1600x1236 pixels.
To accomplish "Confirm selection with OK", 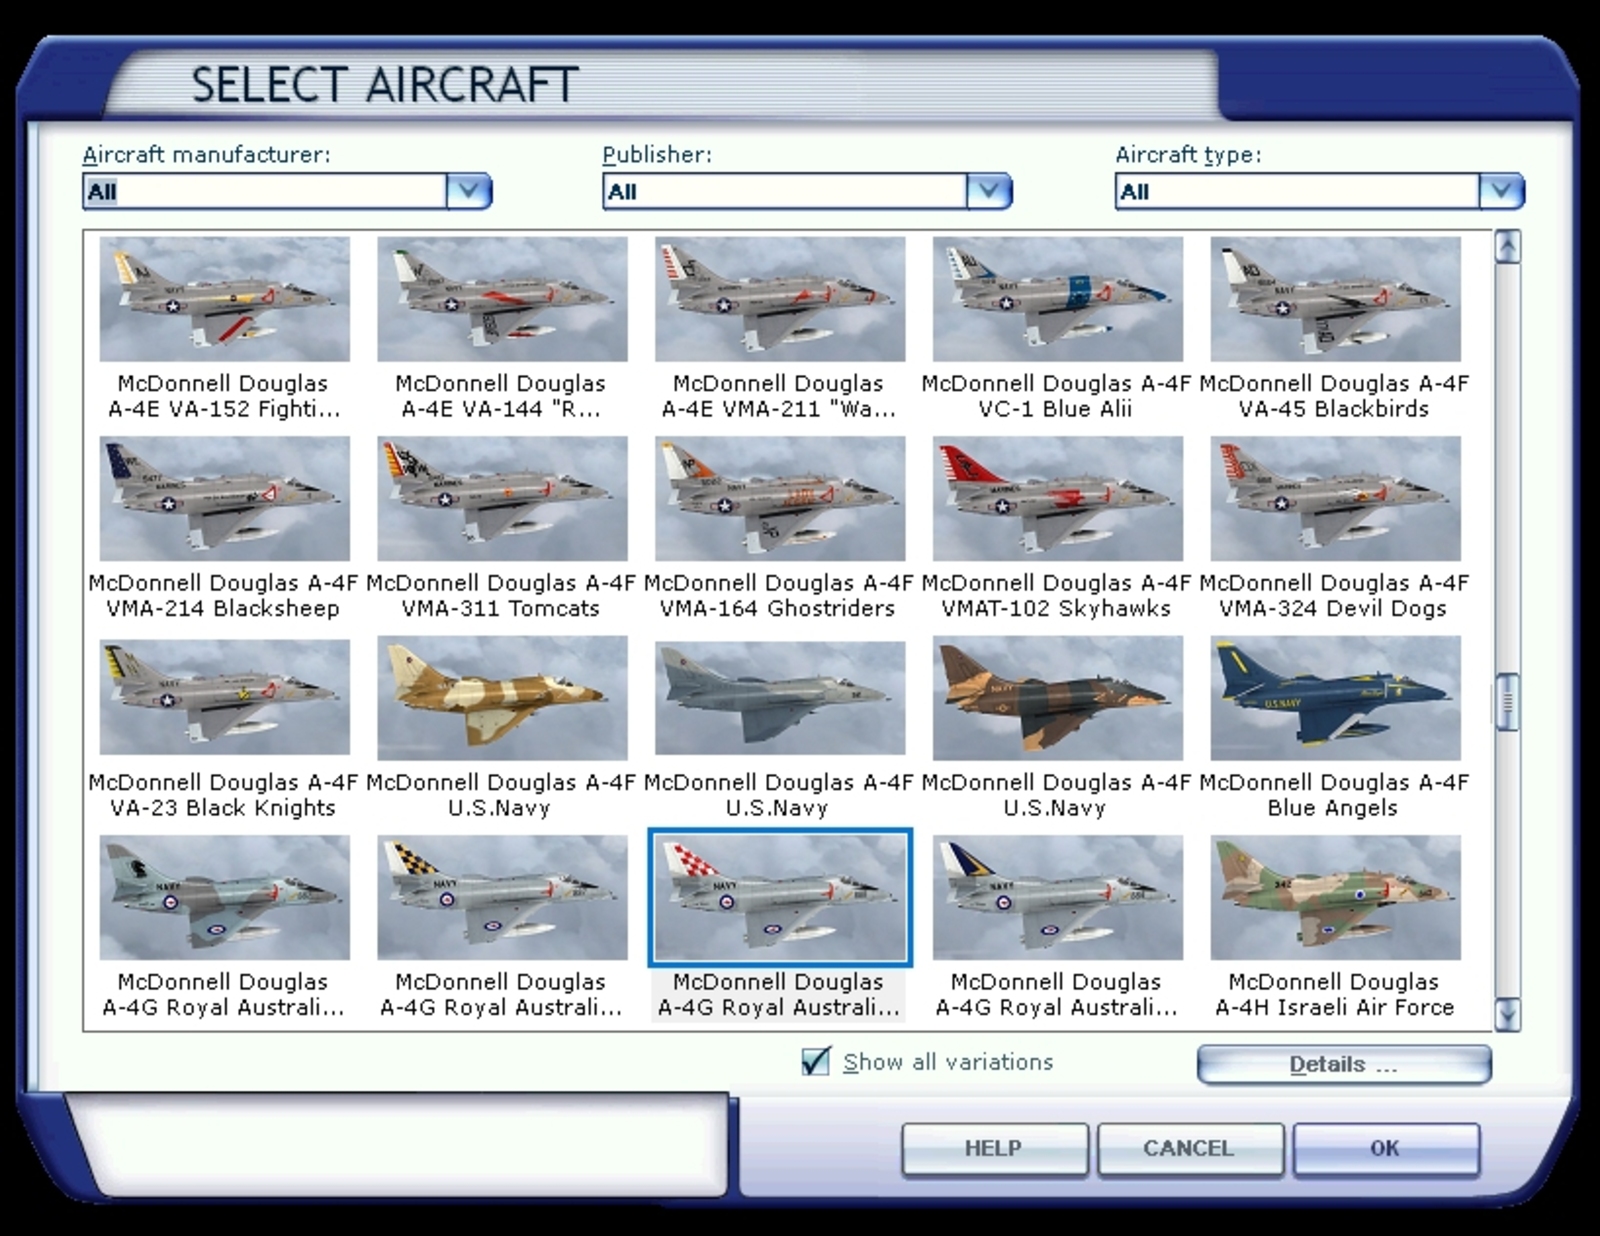I will click(x=1385, y=1149).
